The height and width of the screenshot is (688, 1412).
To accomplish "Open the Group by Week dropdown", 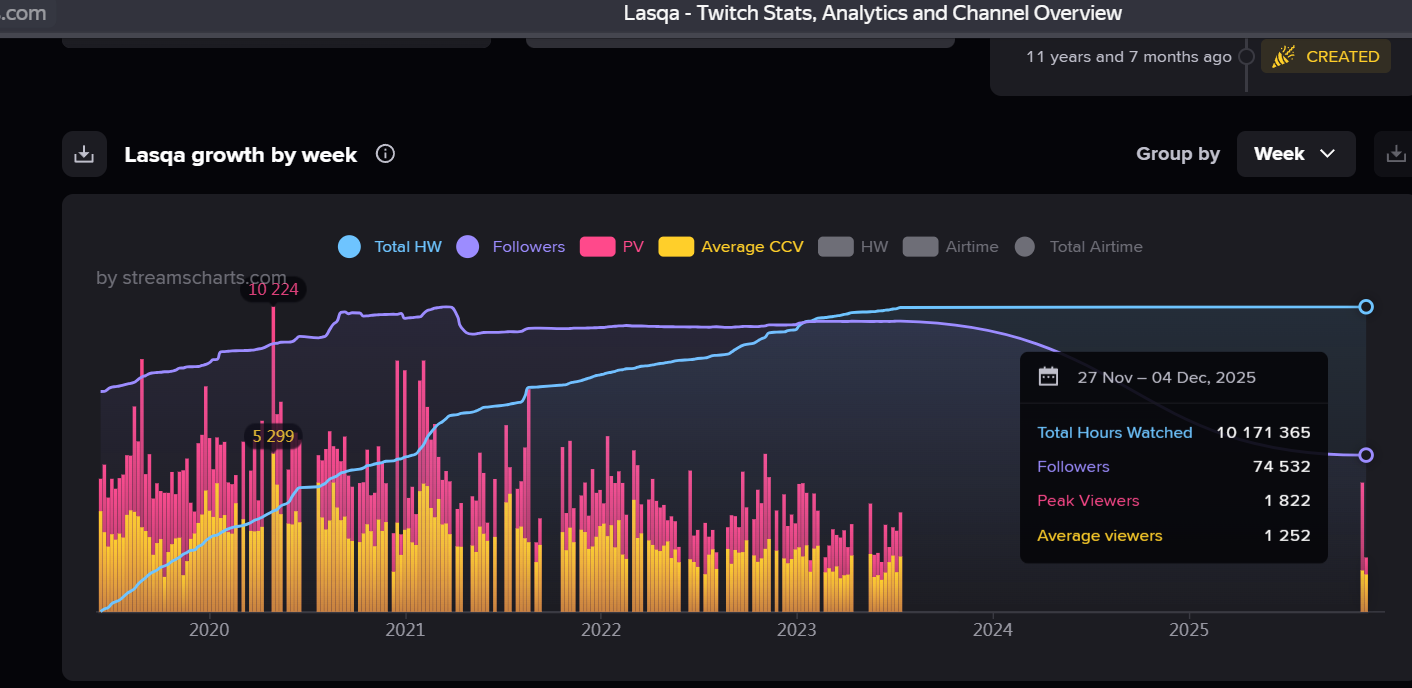I will (1296, 154).
